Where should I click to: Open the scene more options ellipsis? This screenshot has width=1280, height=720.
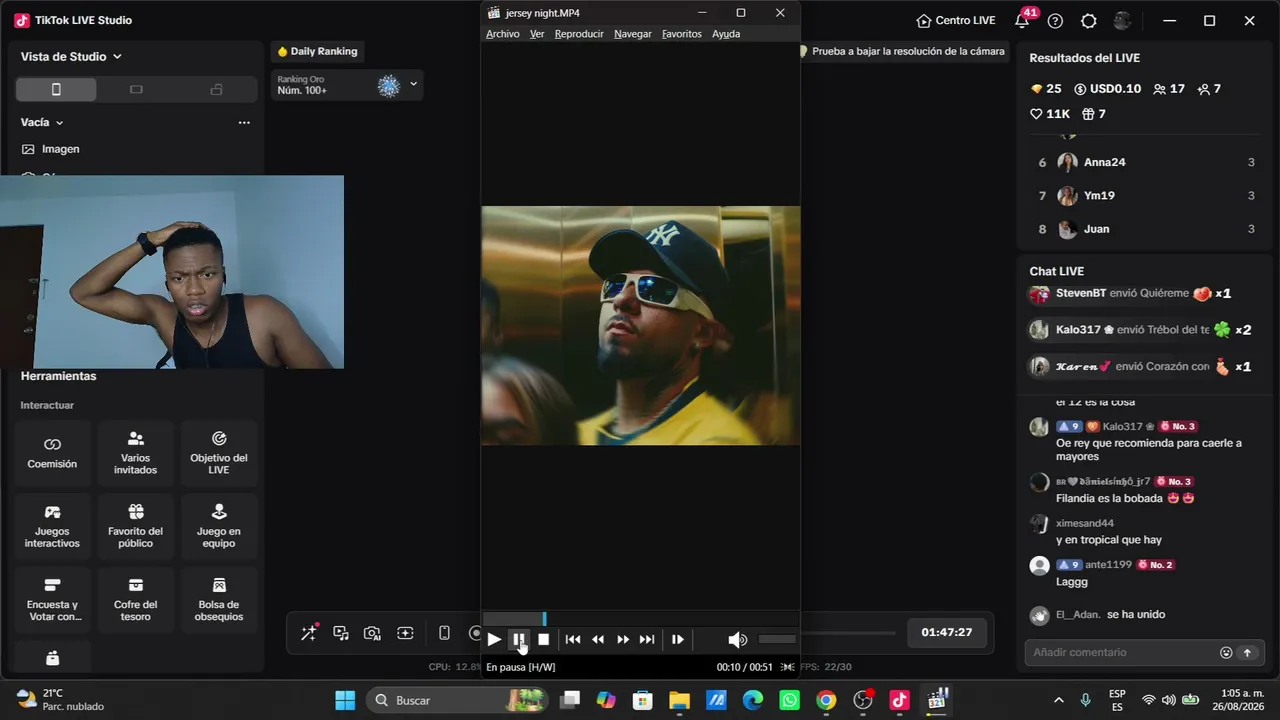[244, 123]
